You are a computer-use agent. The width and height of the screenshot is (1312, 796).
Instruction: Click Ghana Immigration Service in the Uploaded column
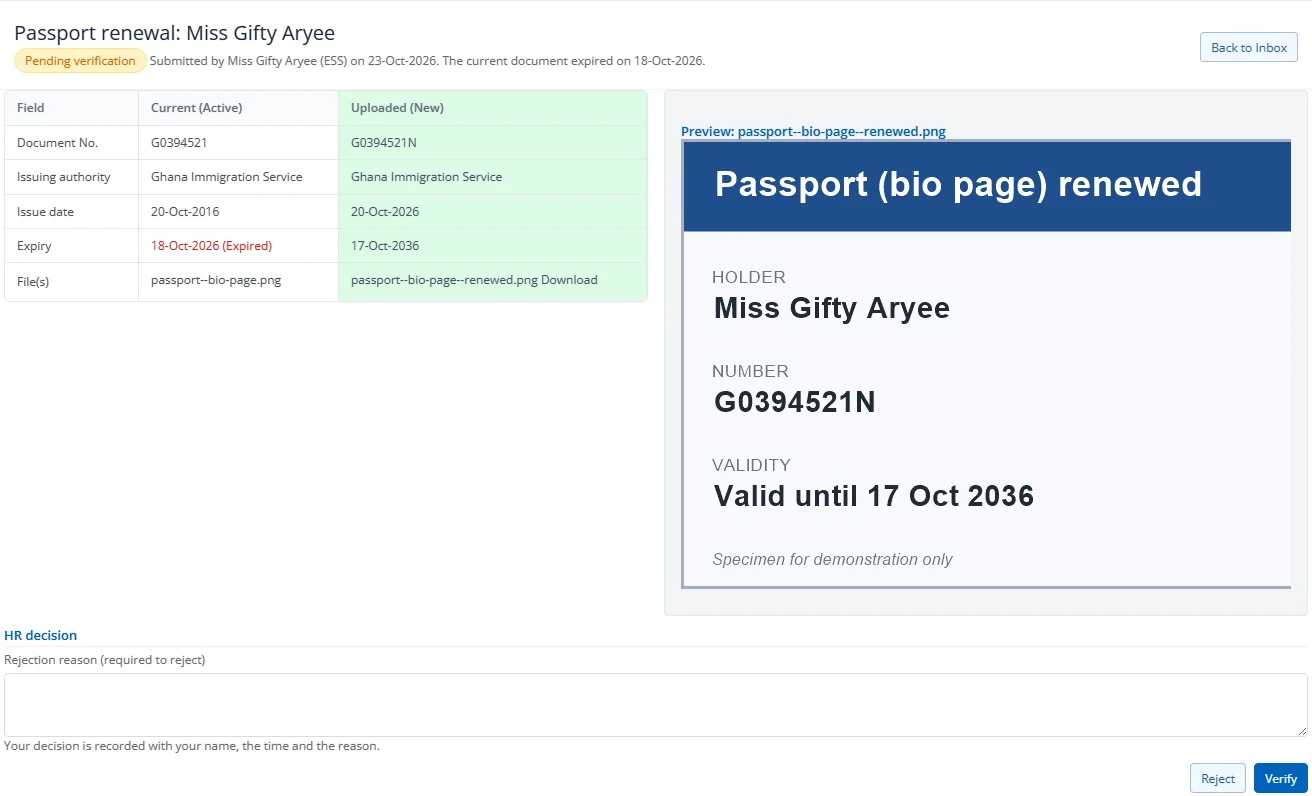pyautogui.click(x=427, y=177)
